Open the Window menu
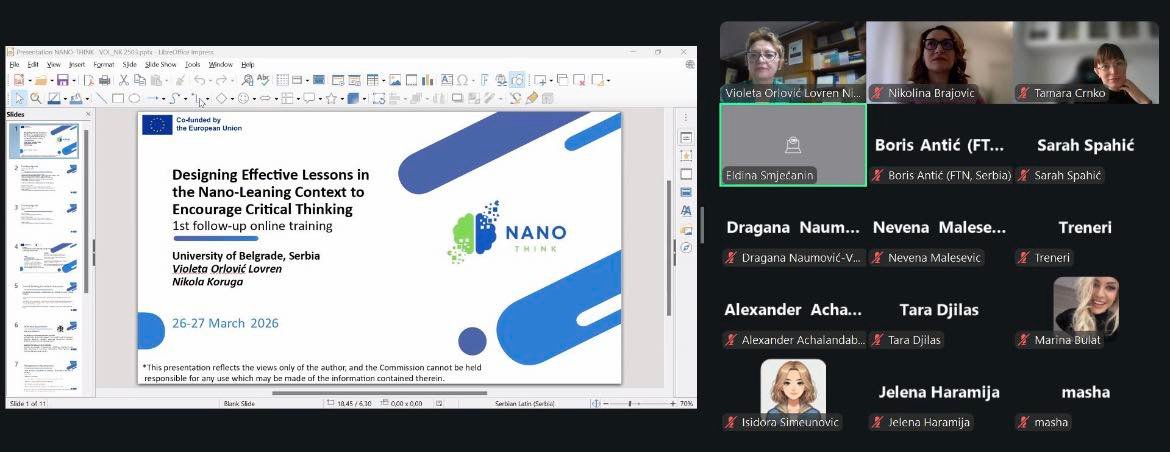The image size is (1170, 452). point(221,65)
